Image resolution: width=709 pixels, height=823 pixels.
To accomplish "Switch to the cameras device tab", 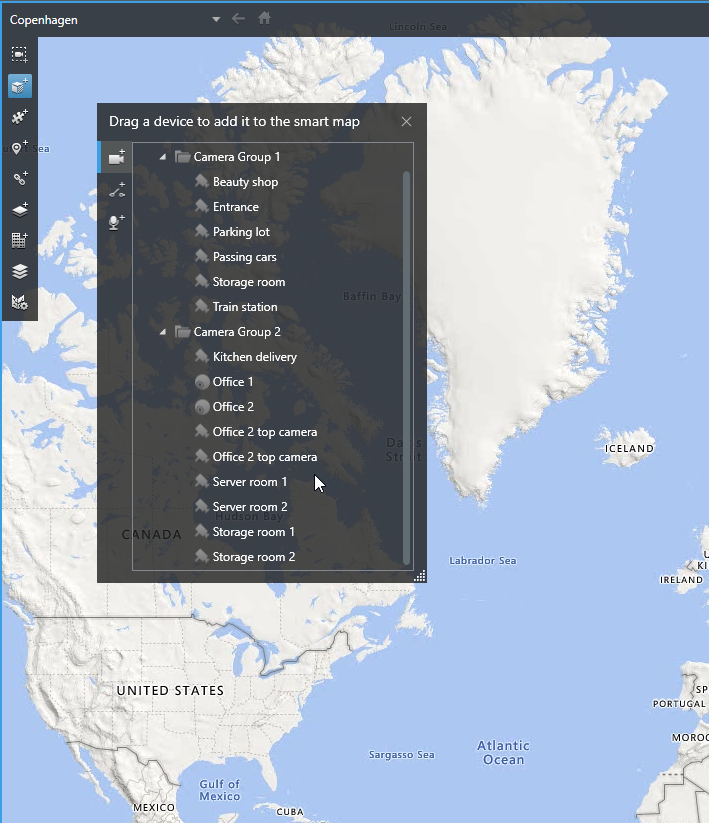I will coord(116,157).
